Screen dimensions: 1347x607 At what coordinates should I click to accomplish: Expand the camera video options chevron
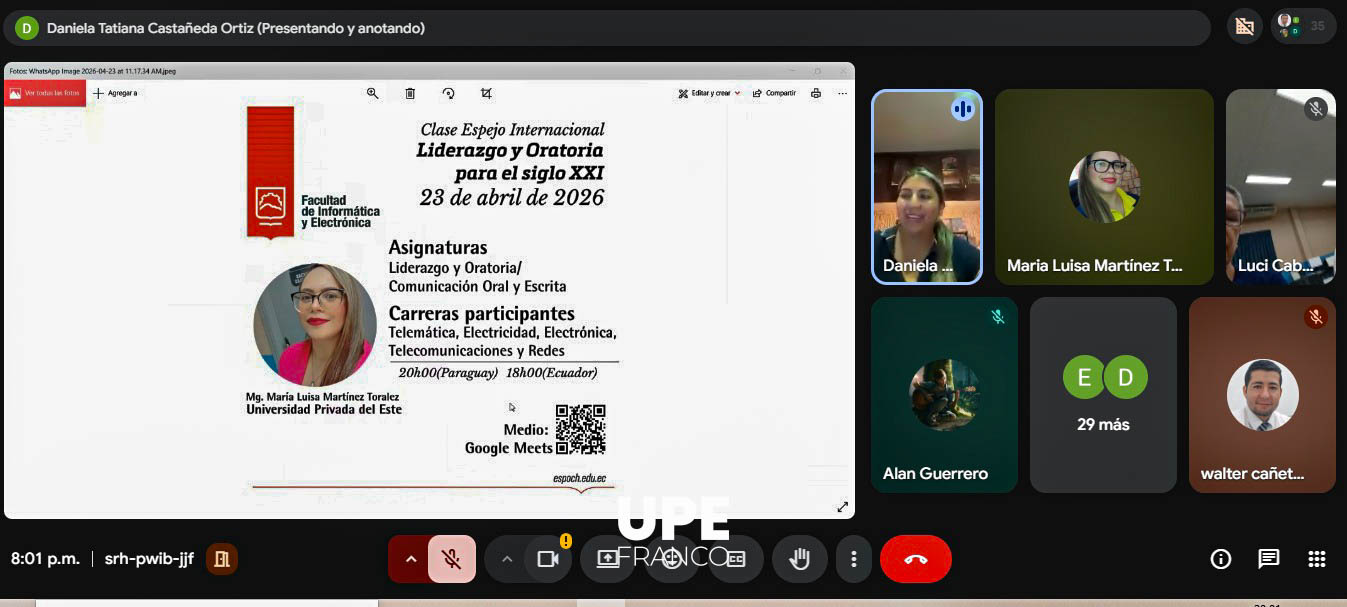pos(507,559)
